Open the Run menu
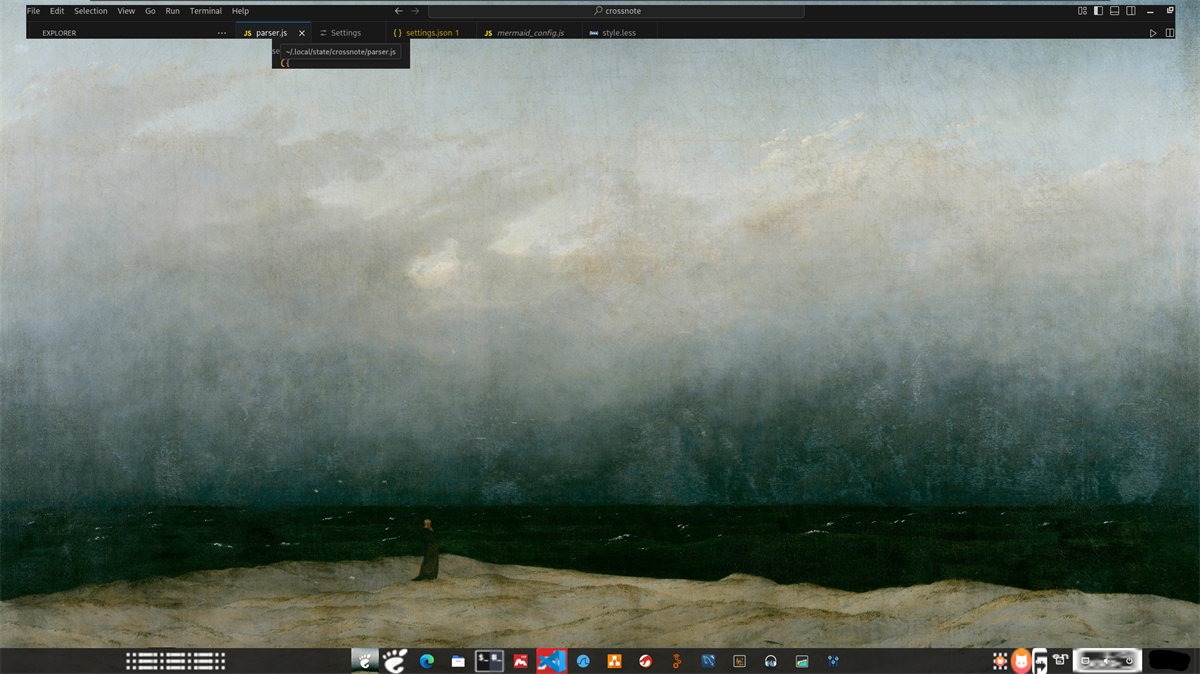The image size is (1200, 674). tap(173, 11)
